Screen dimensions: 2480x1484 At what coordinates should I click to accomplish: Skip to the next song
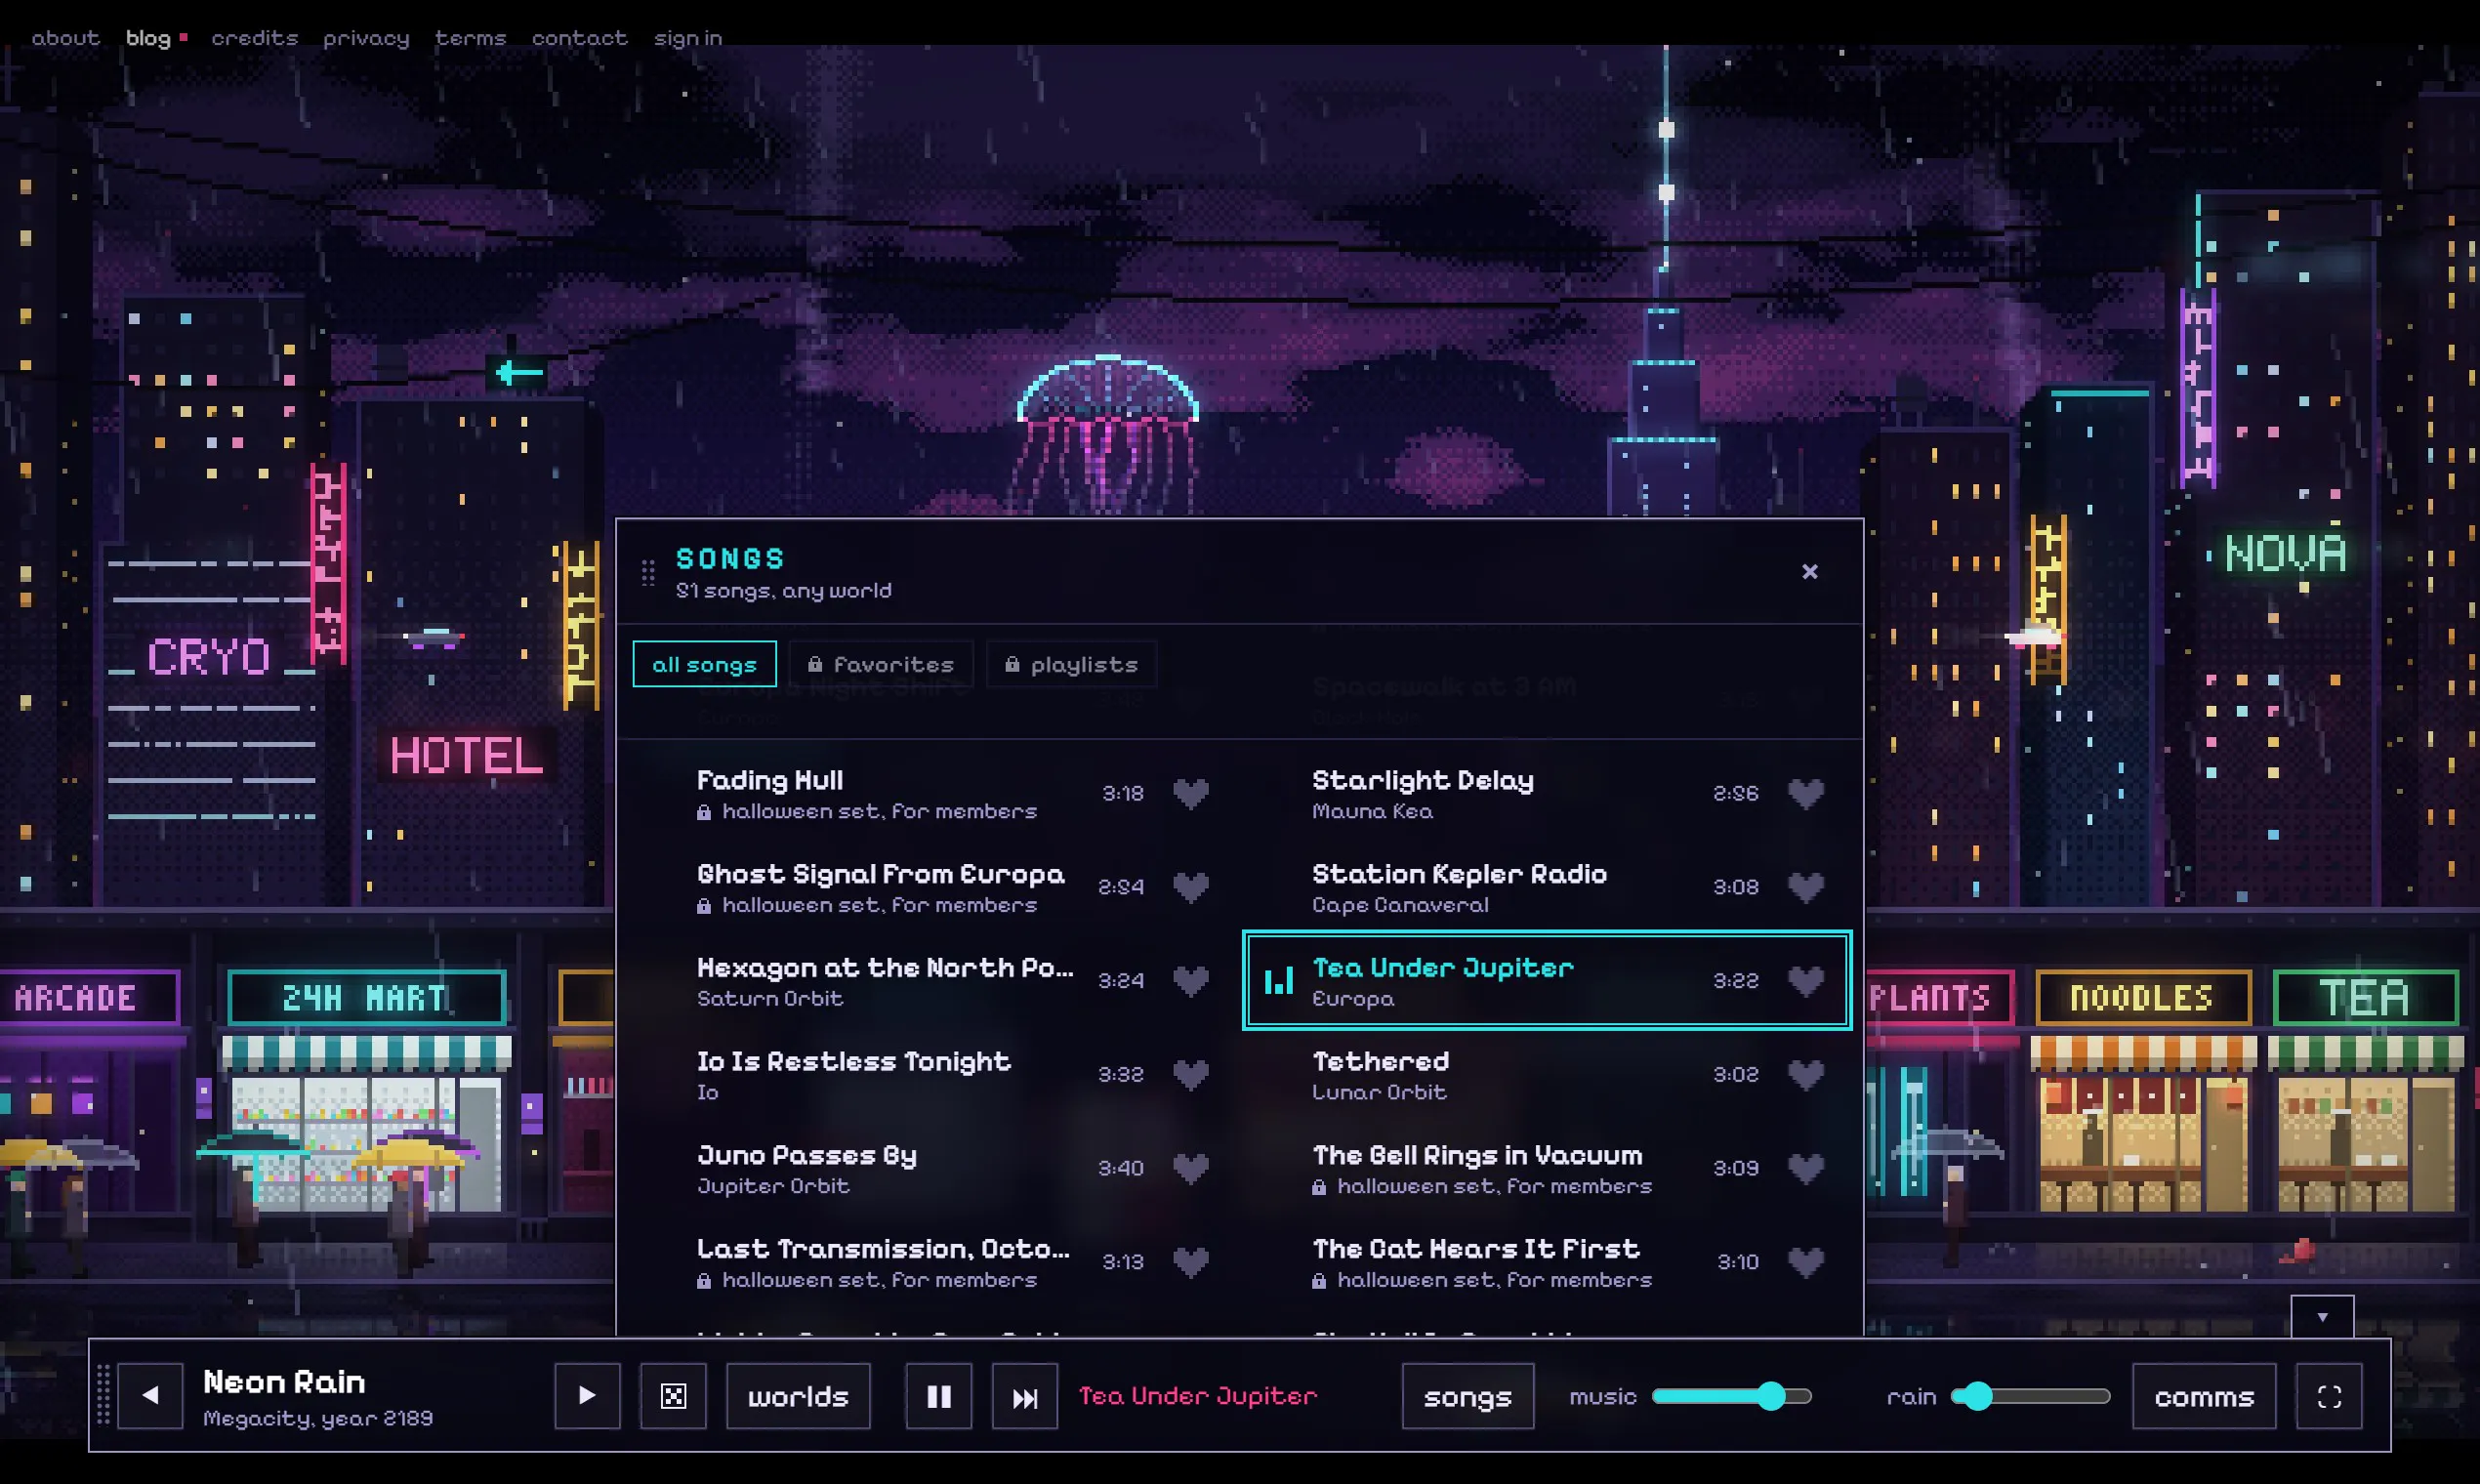pos(1025,1396)
